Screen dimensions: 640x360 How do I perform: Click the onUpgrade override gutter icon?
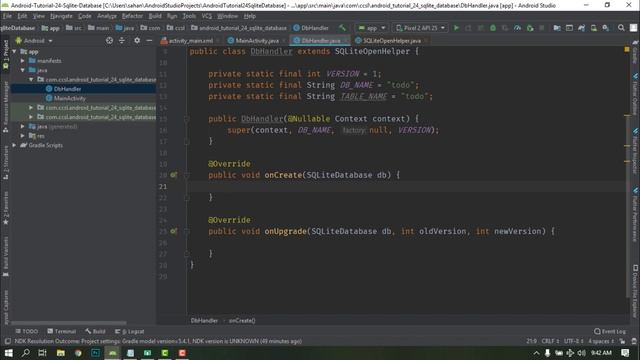pos(173,231)
